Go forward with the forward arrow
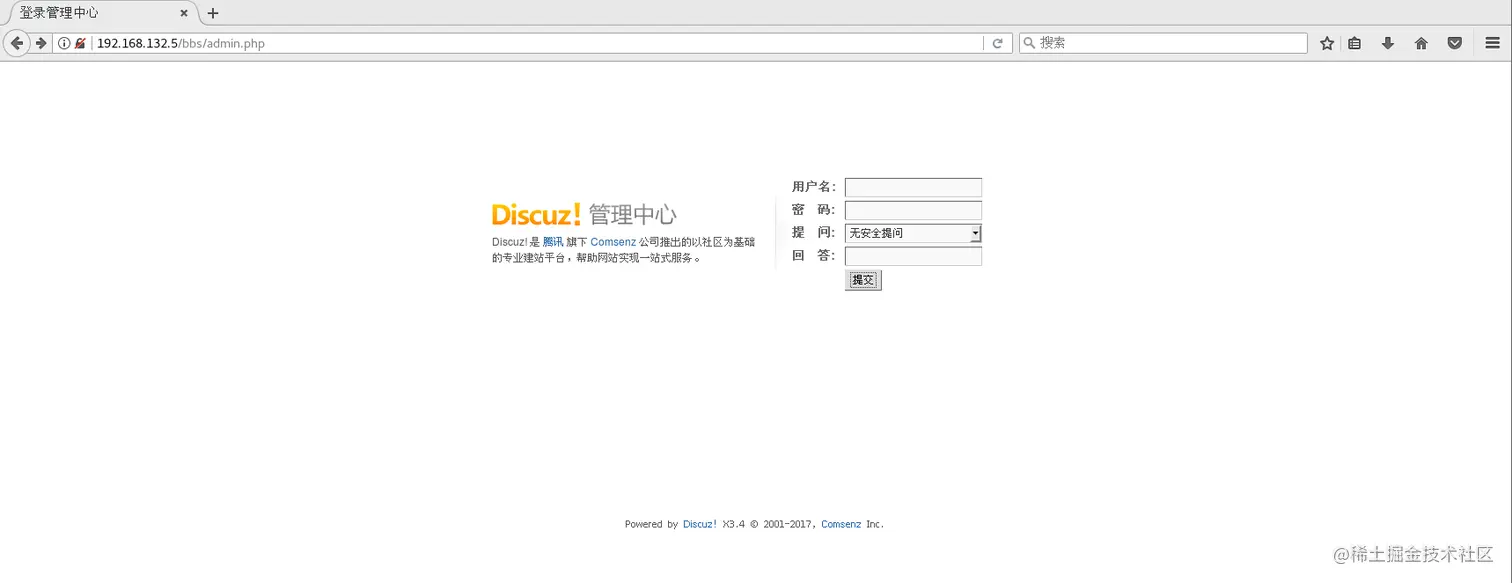This screenshot has width=1512, height=583. [x=41, y=43]
